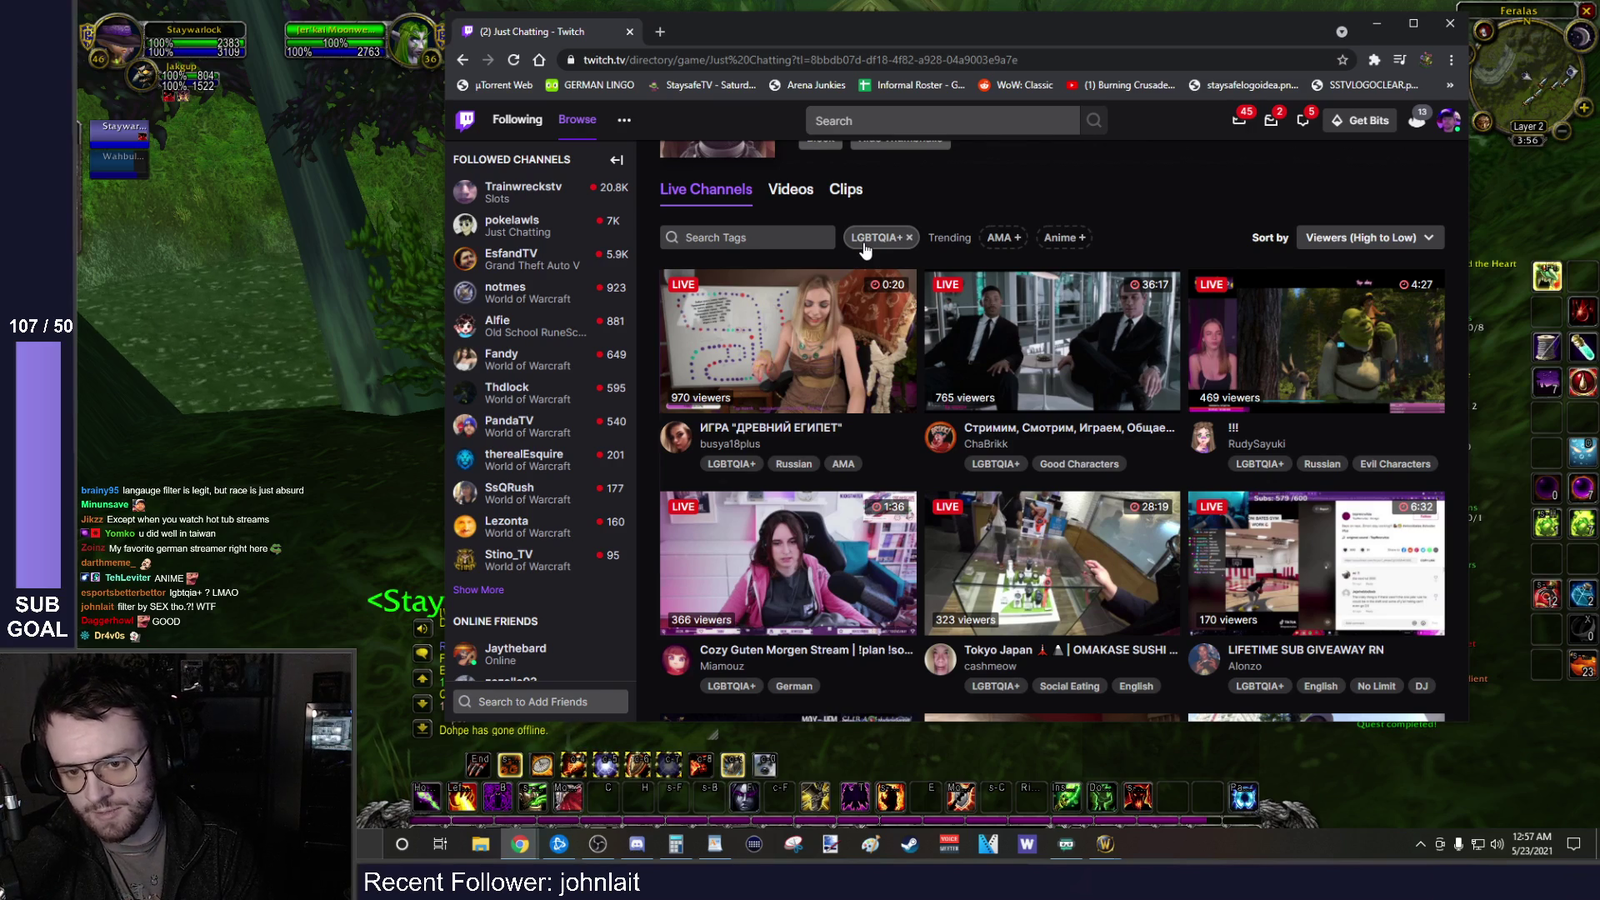Viewport: 1600px width, 900px height.
Task: Switch to the Clips tab
Action: tap(846, 189)
